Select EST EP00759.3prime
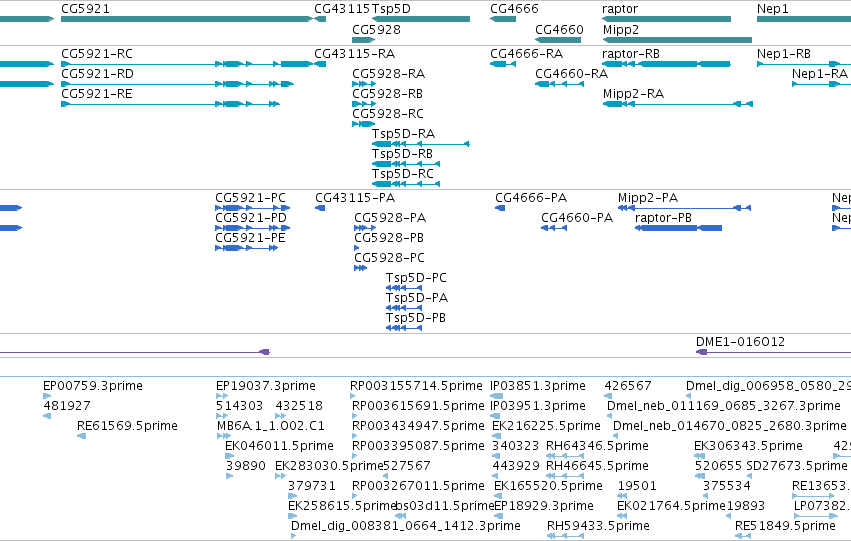Screen dimensions: 851x541 (47, 396)
